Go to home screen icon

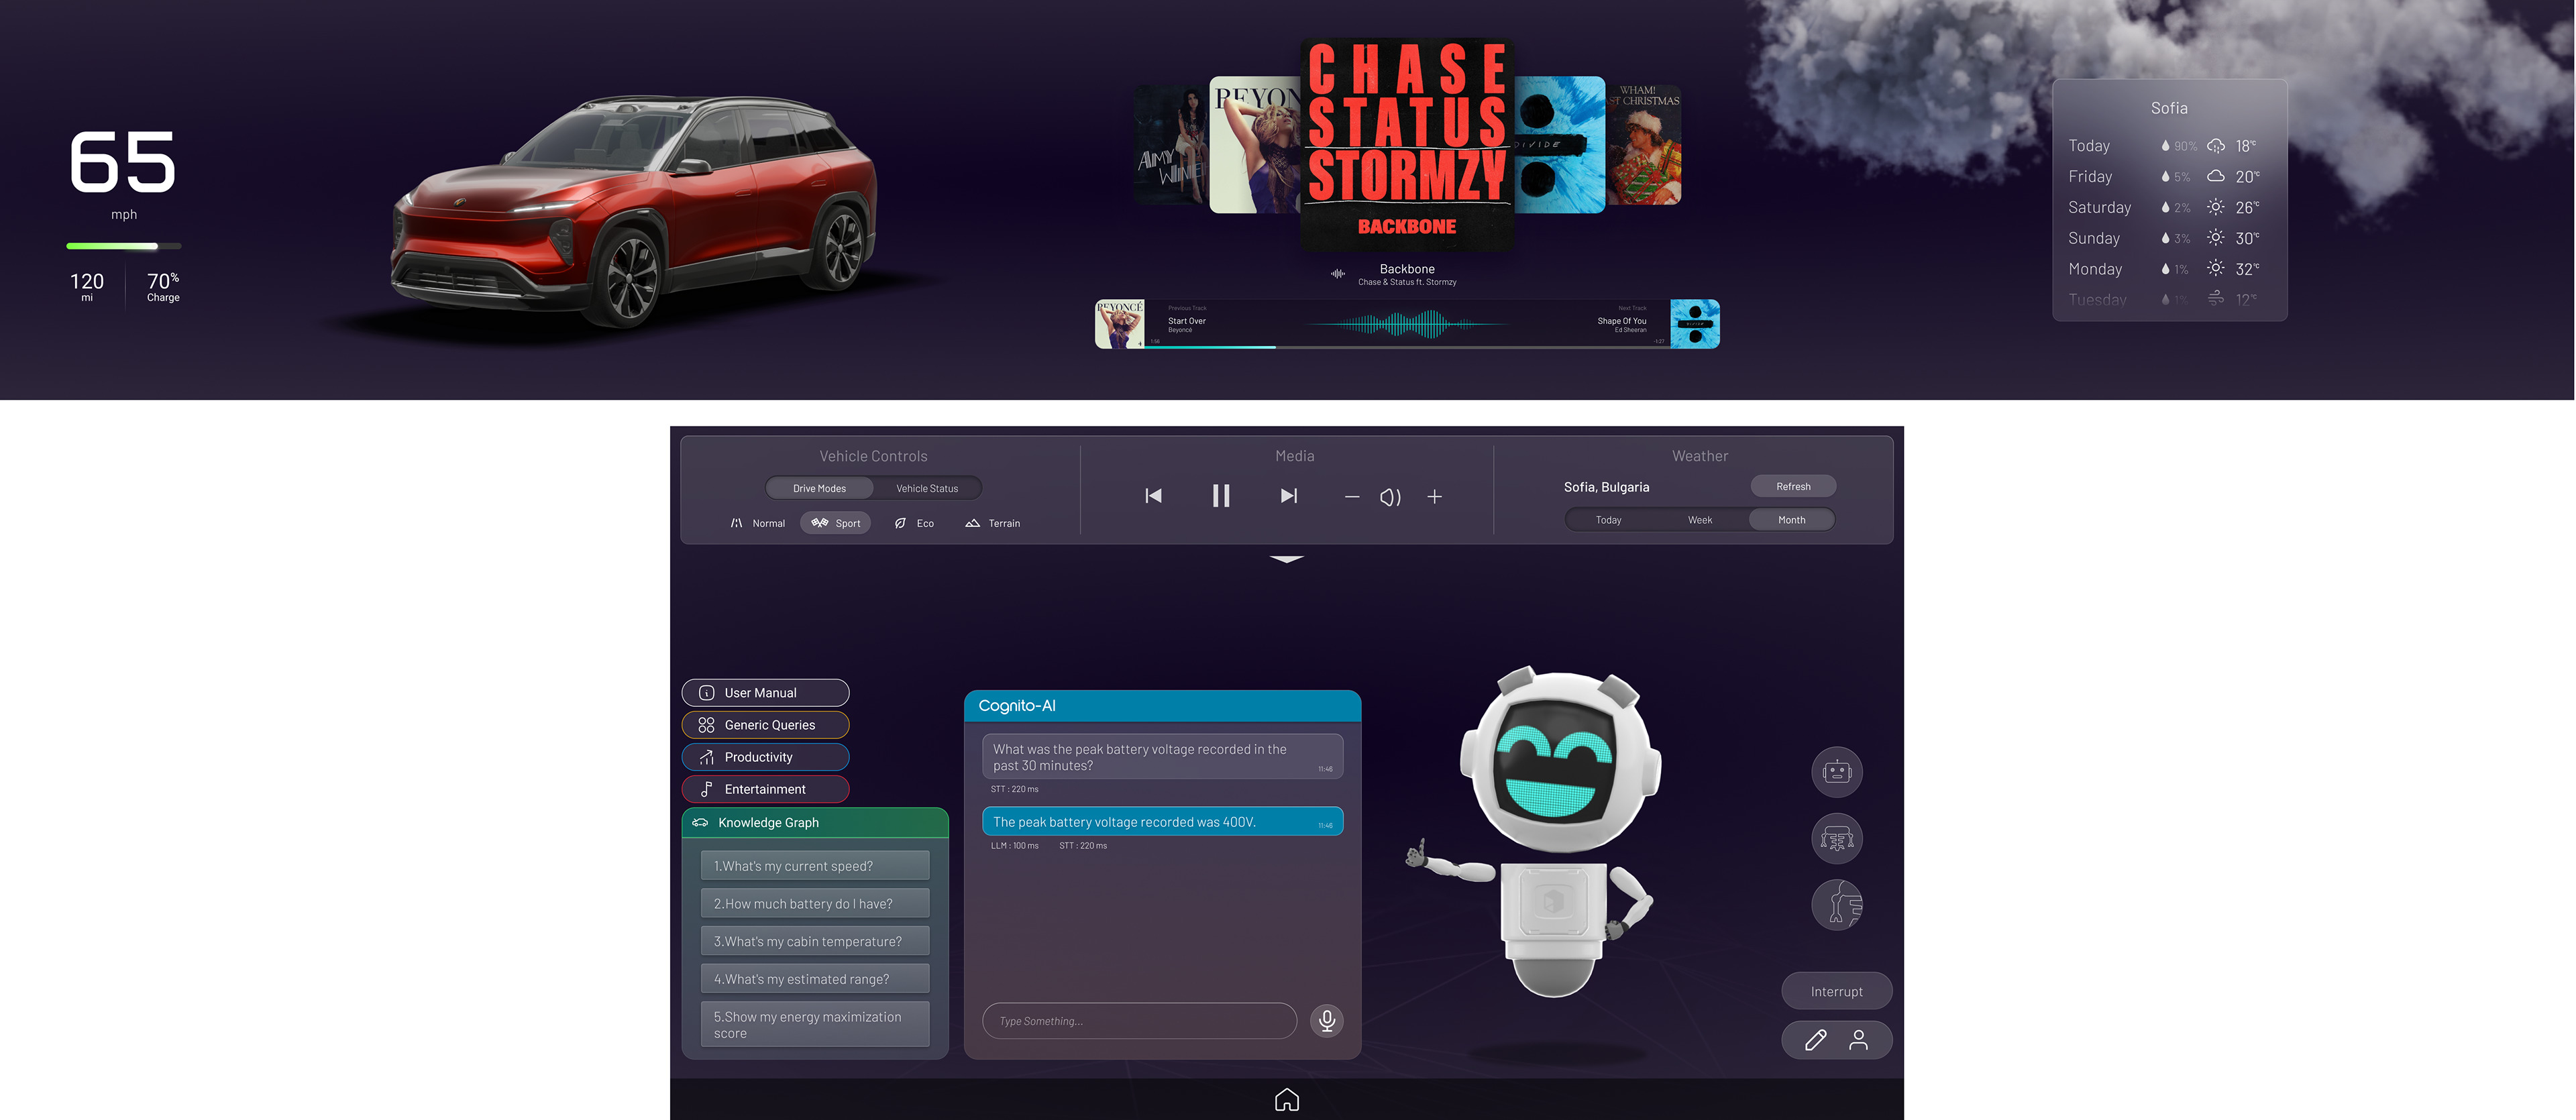(1287, 1099)
